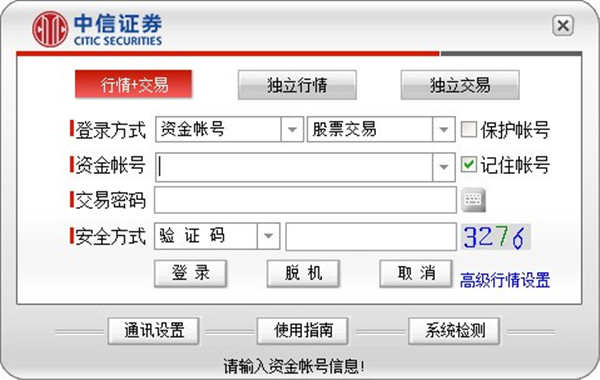The height and width of the screenshot is (380, 600).
Task: Refresh the 3276 captcha image
Action: tap(496, 237)
